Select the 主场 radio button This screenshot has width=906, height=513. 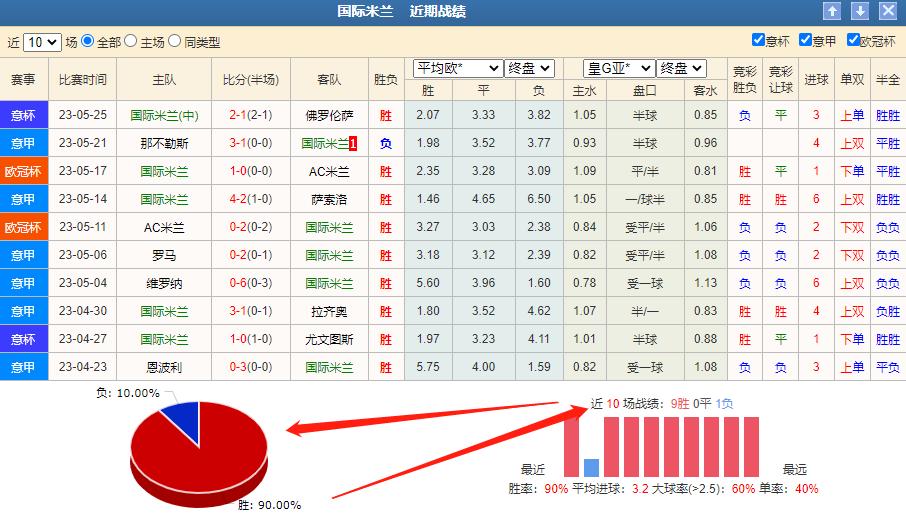tap(131, 41)
